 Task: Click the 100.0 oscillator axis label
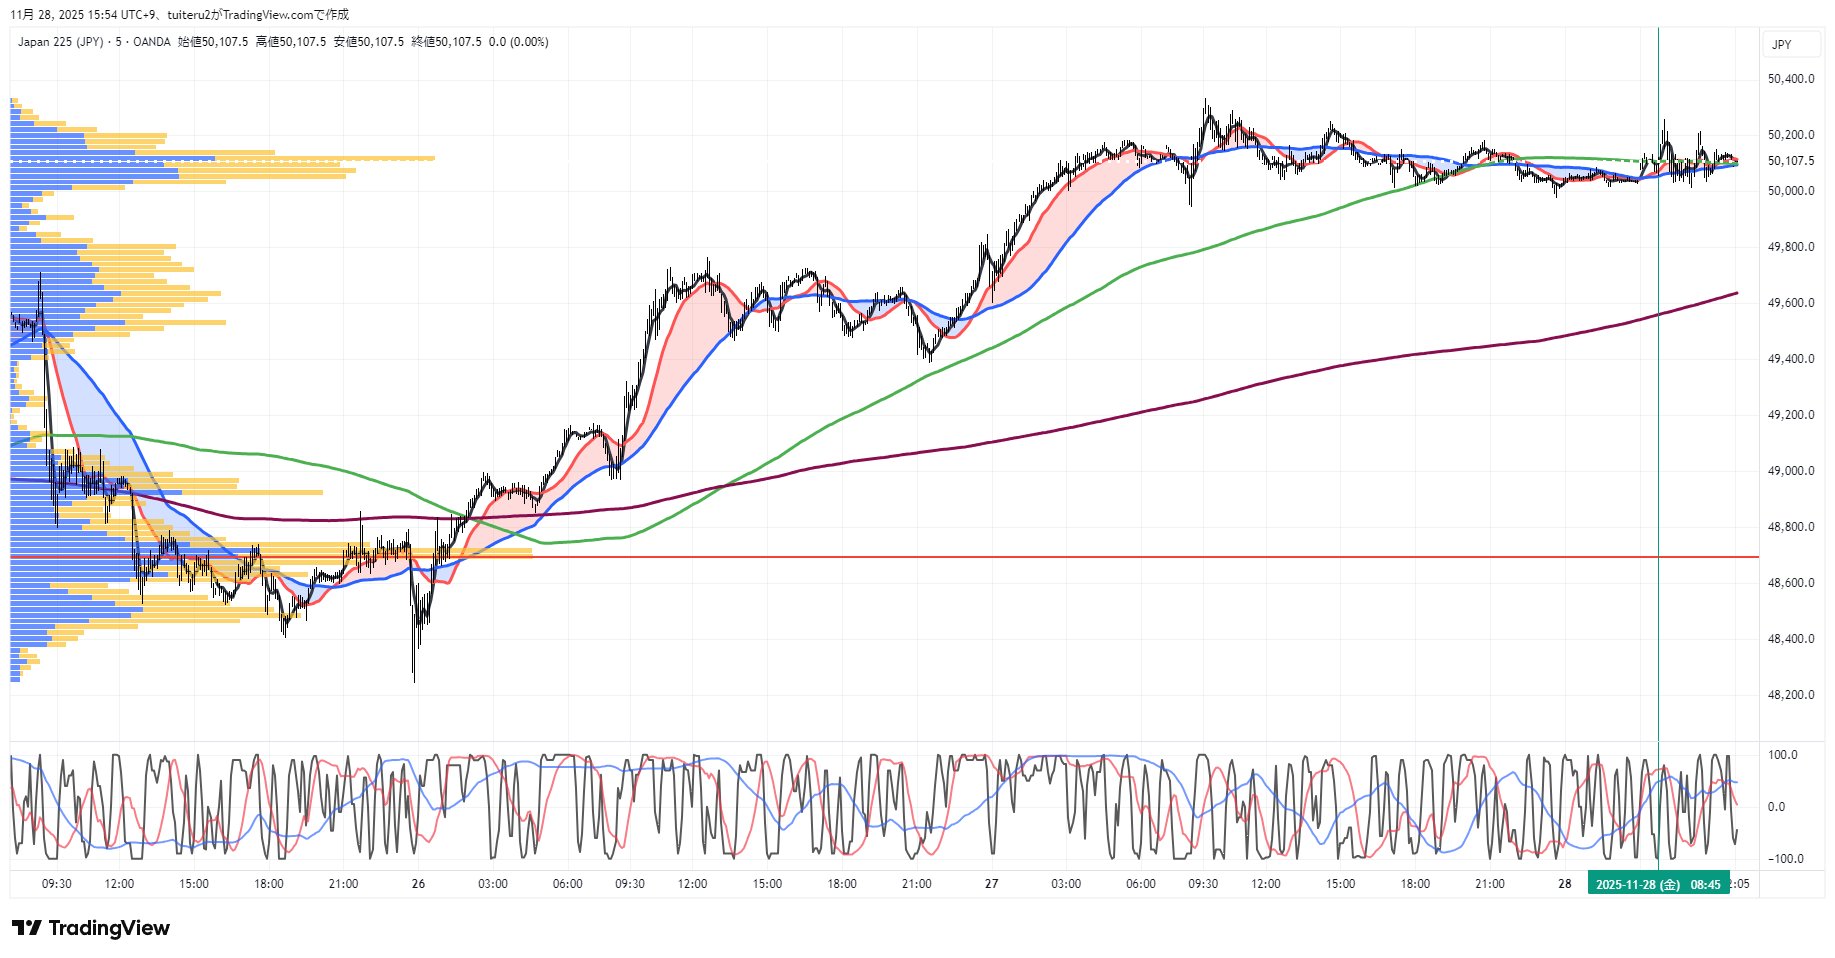(x=1783, y=755)
